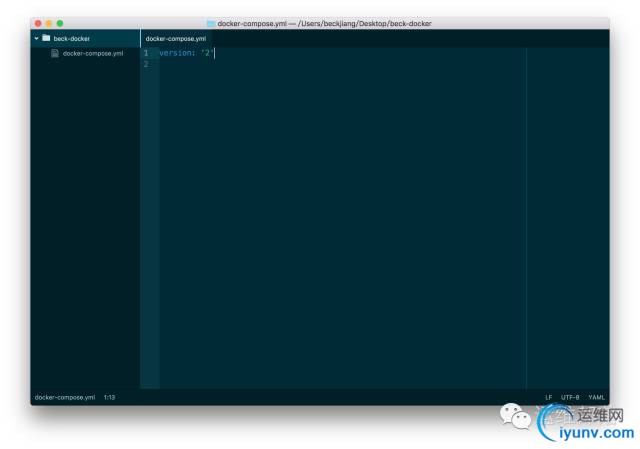Switch to the docker-compose.yml editor tab

176,39
